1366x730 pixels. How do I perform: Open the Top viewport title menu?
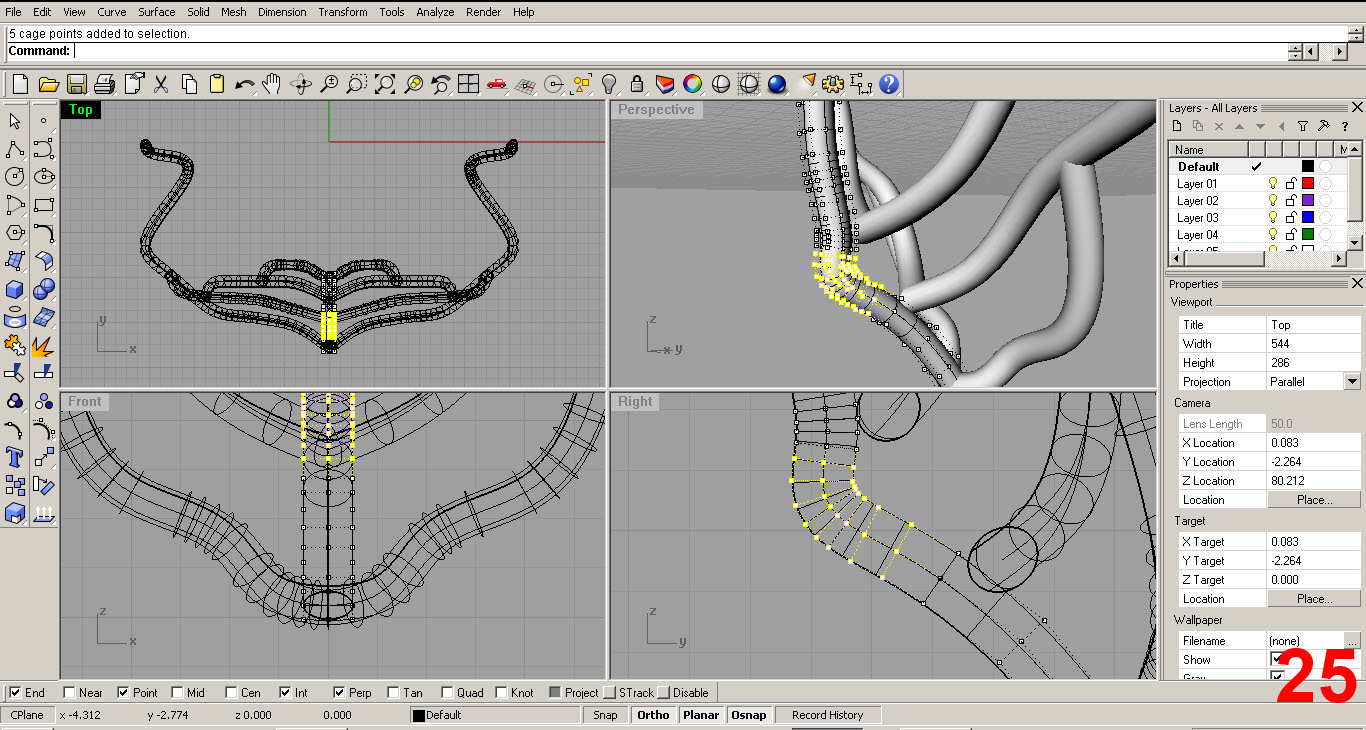pos(81,110)
